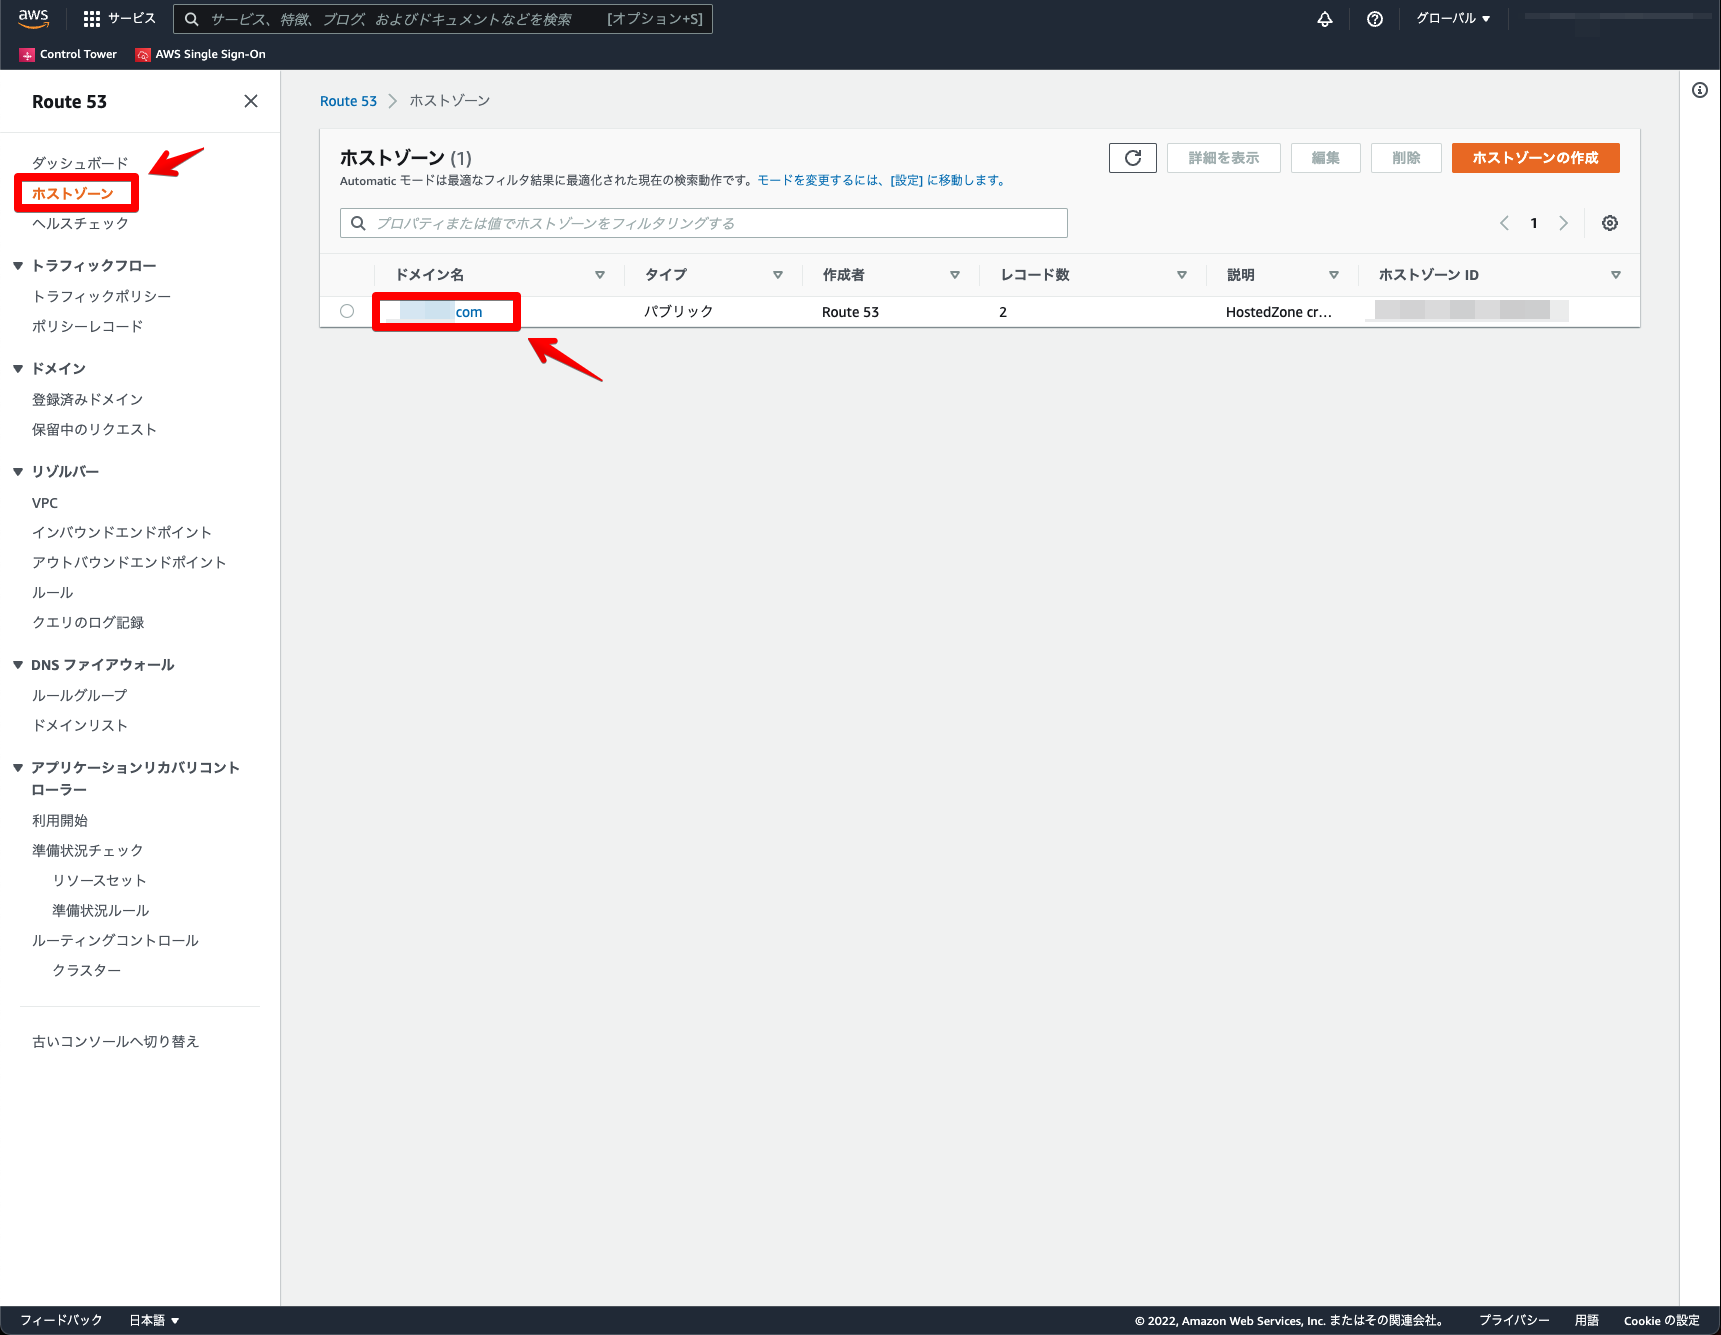Image resolution: width=1721 pixels, height=1335 pixels.
Task: Open ルーティングコントロール page
Action: click(115, 940)
